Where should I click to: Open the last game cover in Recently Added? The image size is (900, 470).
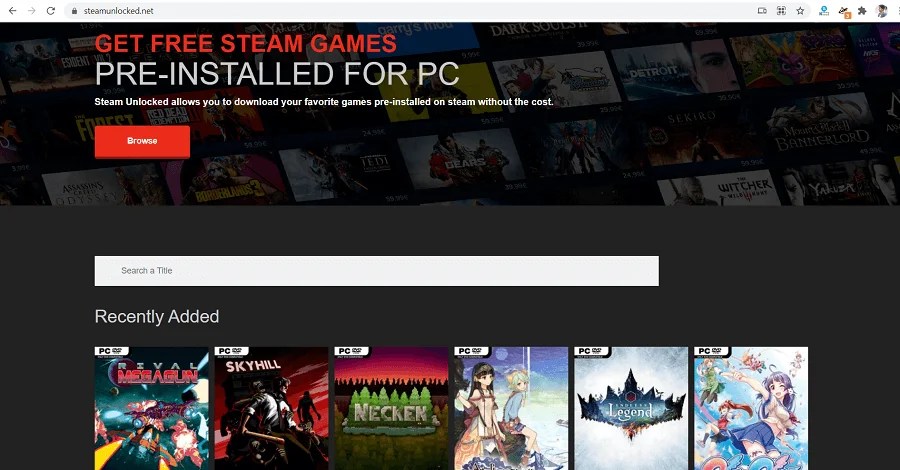point(751,408)
